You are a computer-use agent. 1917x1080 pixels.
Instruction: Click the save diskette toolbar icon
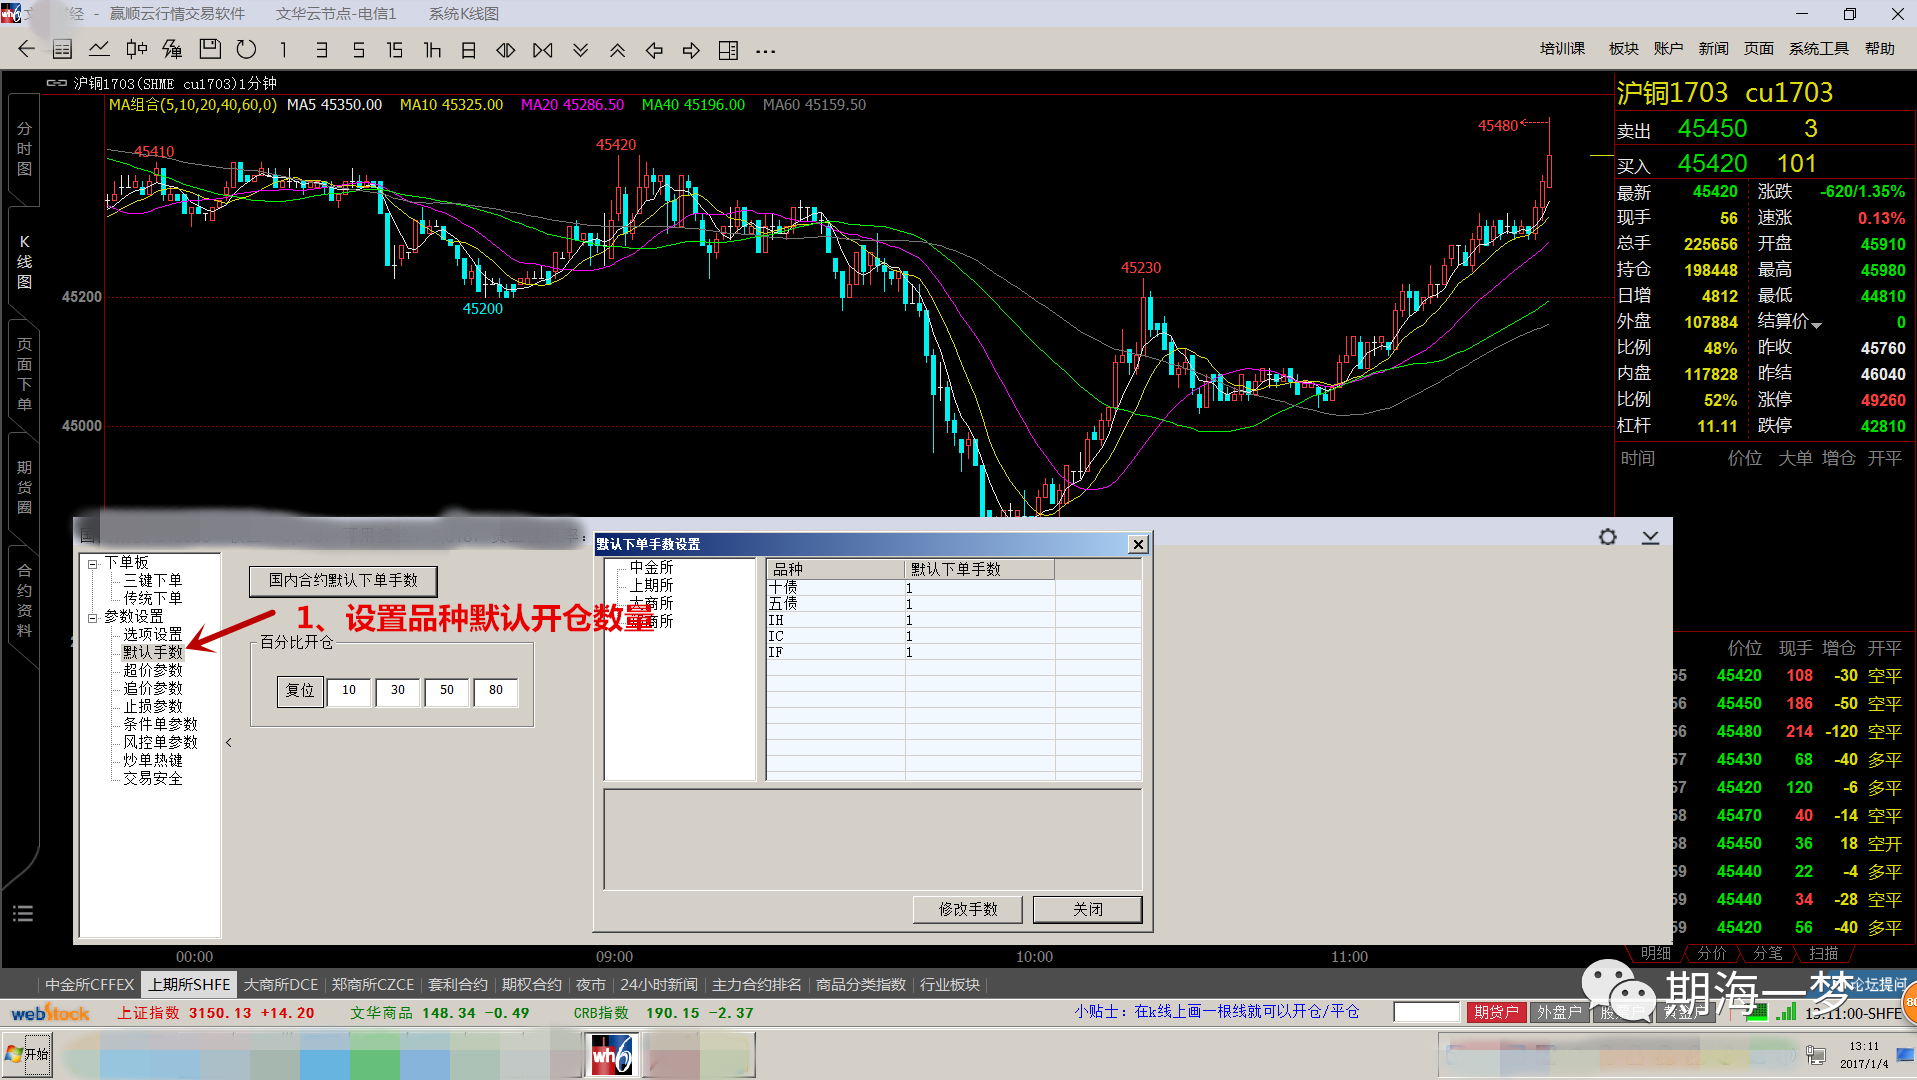(210, 50)
